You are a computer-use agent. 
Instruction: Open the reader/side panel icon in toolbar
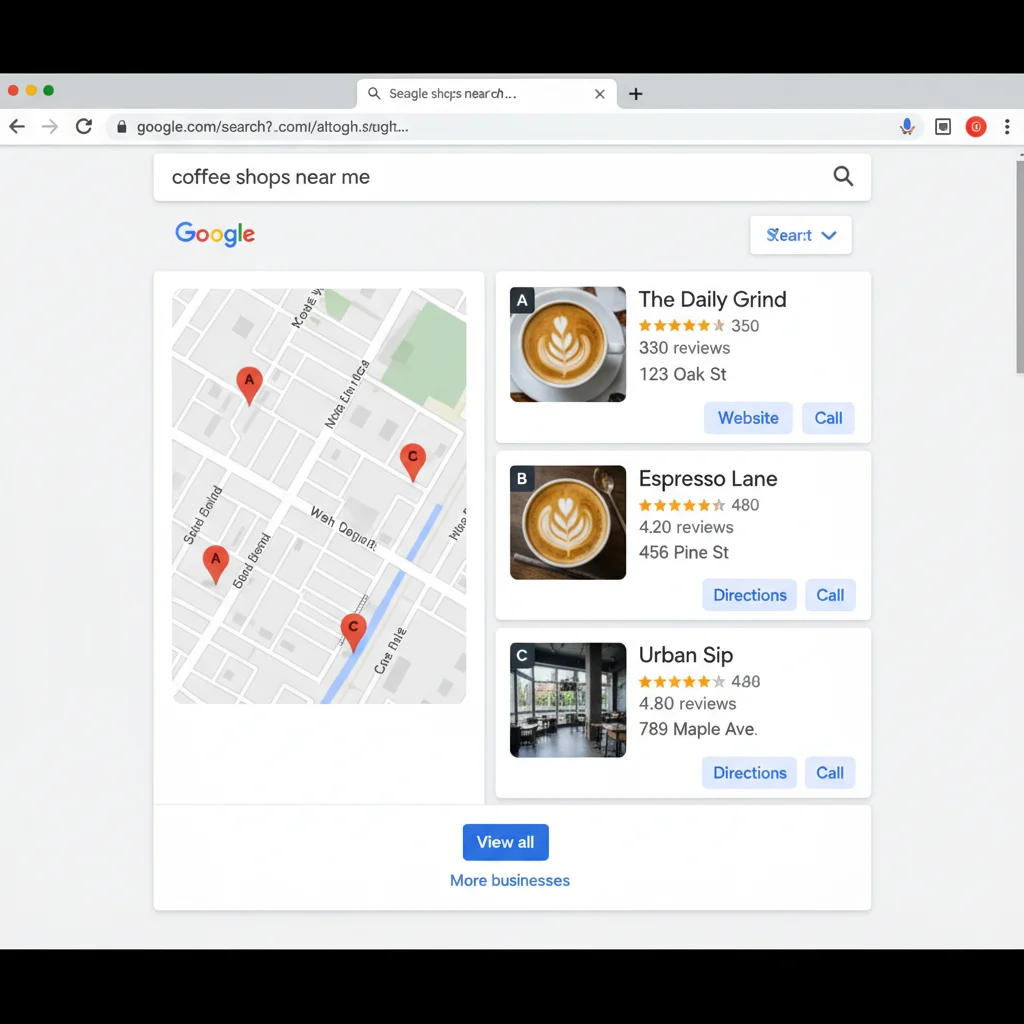point(942,127)
